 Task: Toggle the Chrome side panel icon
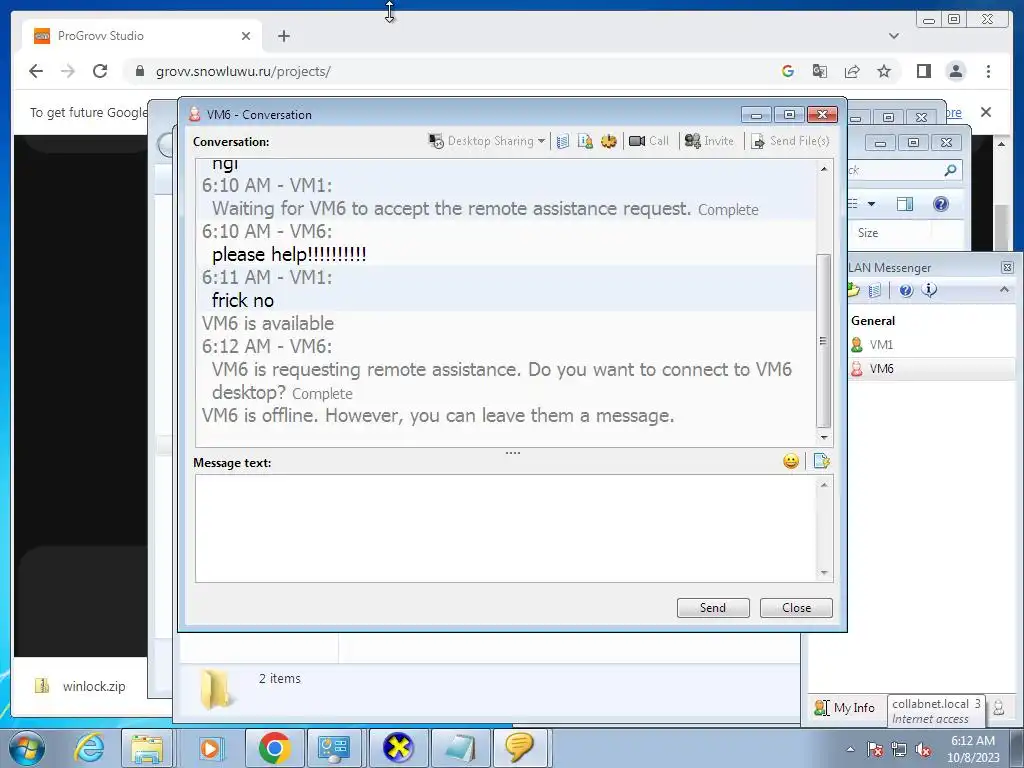pos(923,71)
